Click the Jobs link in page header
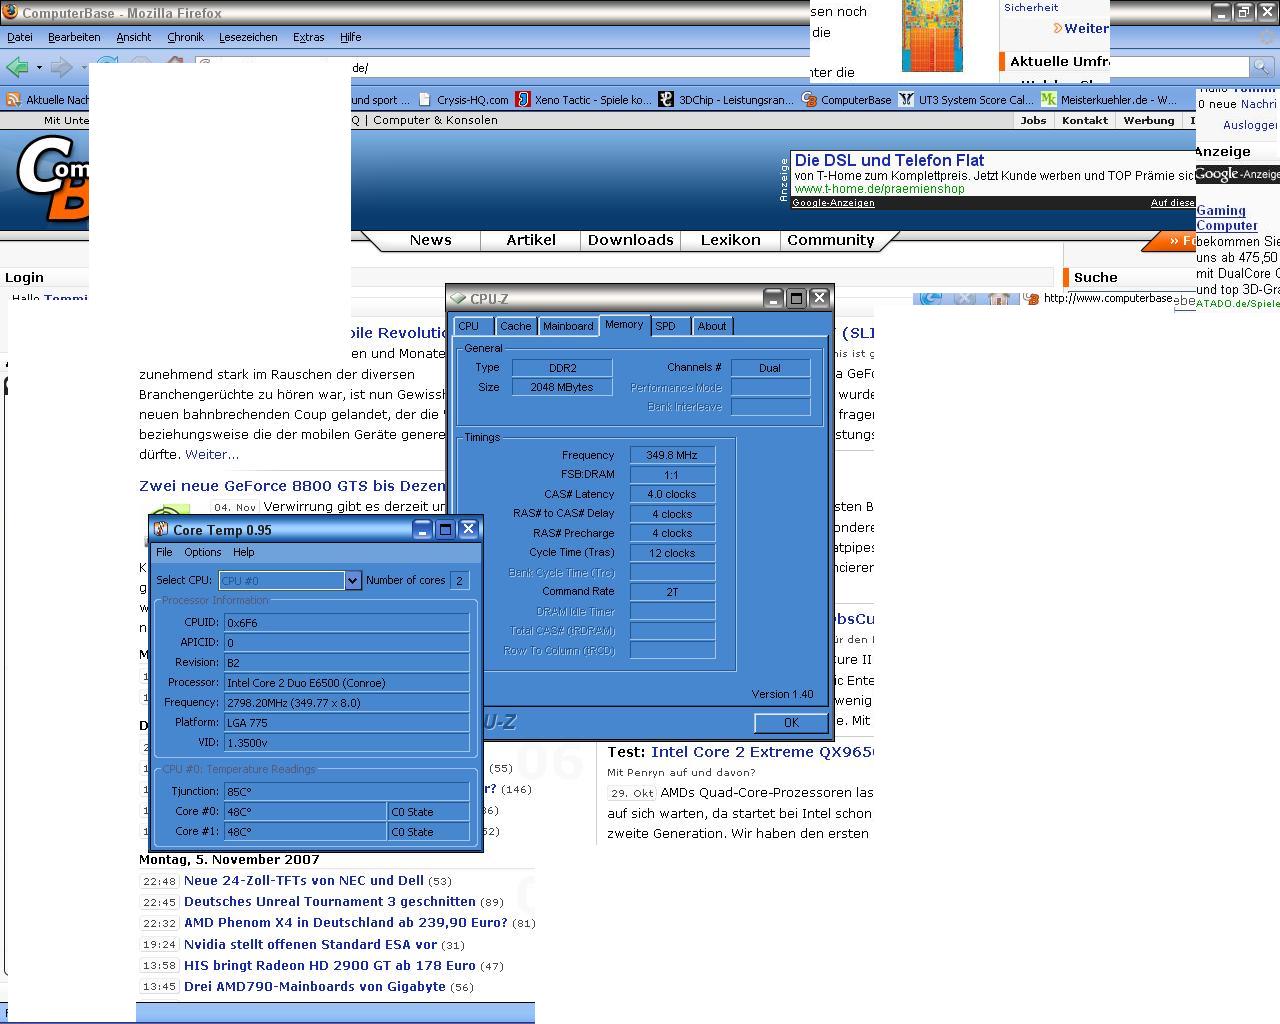This screenshot has height=1024, width=1280. tap(1033, 120)
